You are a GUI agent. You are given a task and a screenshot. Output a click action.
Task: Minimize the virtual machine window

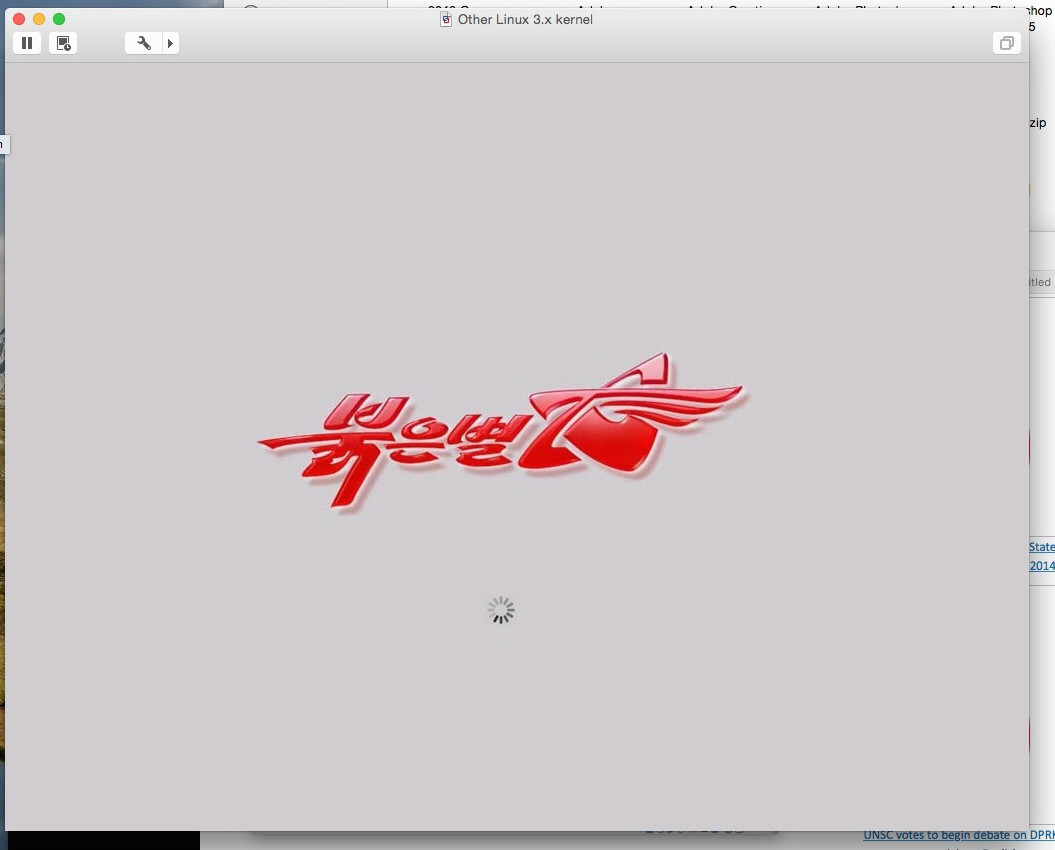click(39, 19)
